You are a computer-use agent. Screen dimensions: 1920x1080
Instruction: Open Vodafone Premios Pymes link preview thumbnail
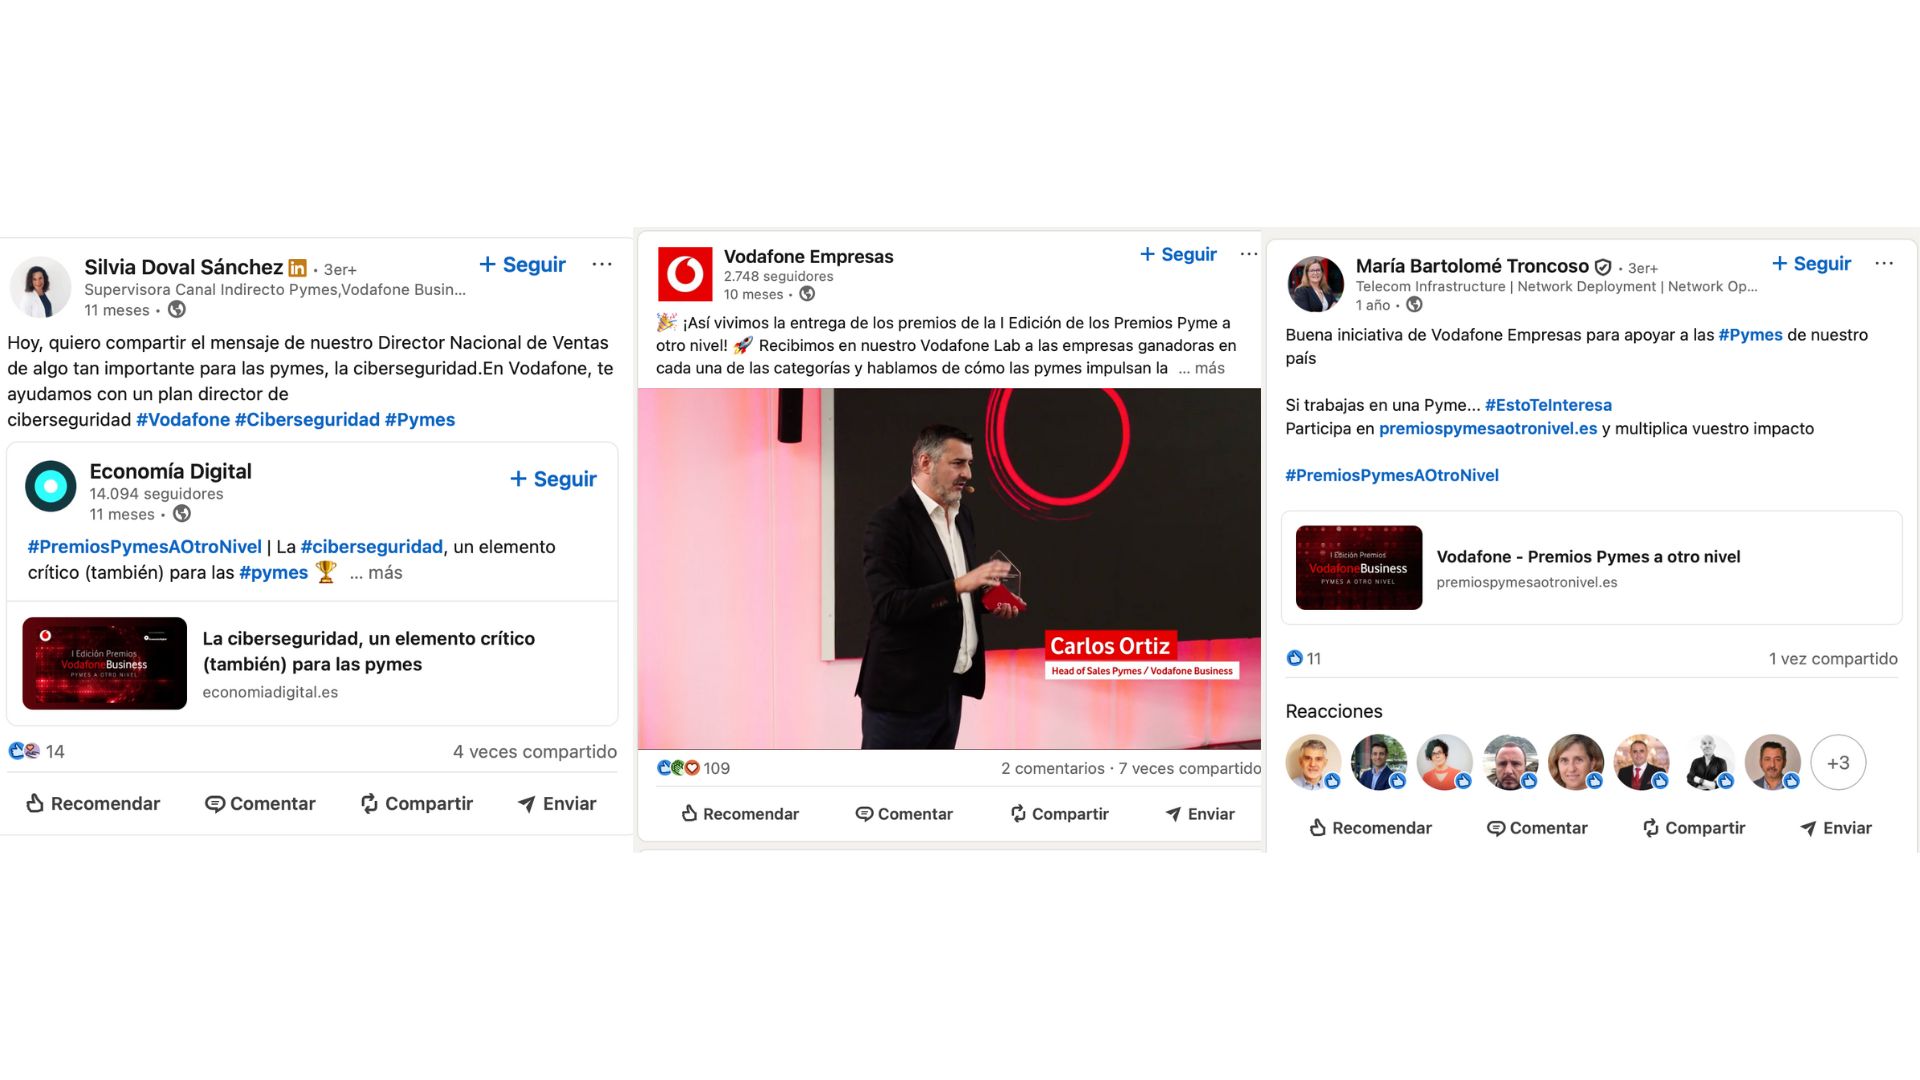tap(1359, 567)
